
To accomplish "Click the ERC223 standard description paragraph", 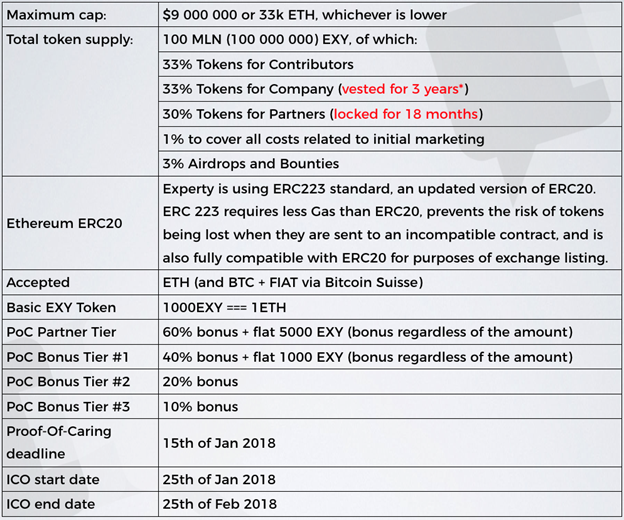I will [x=385, y=223].
